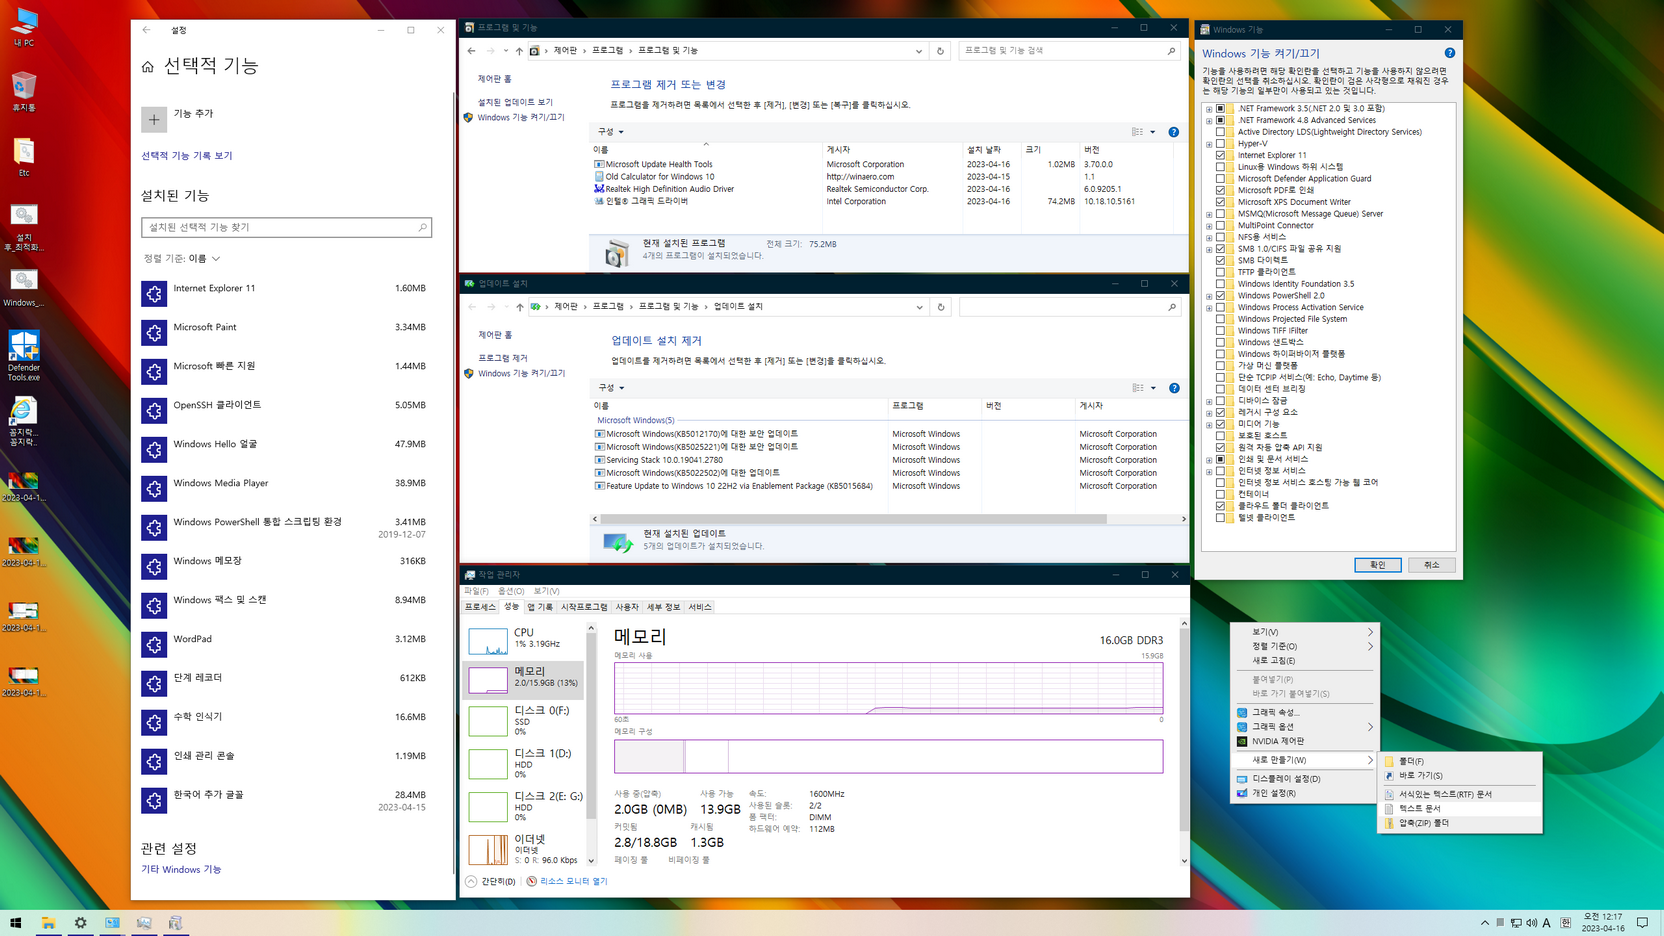The image size is (1664, 936).
Task: Click the 설치된 선택적 기능 찾기 search field
Action: click(x=286, y=228)
